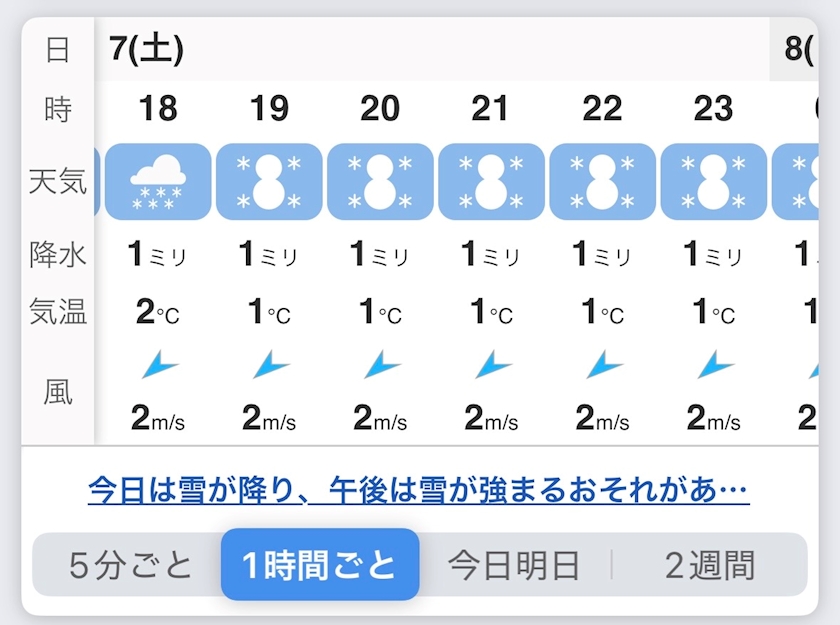
Task: Click the wind direction arrow for 23:00
Action: coord(714,366)
